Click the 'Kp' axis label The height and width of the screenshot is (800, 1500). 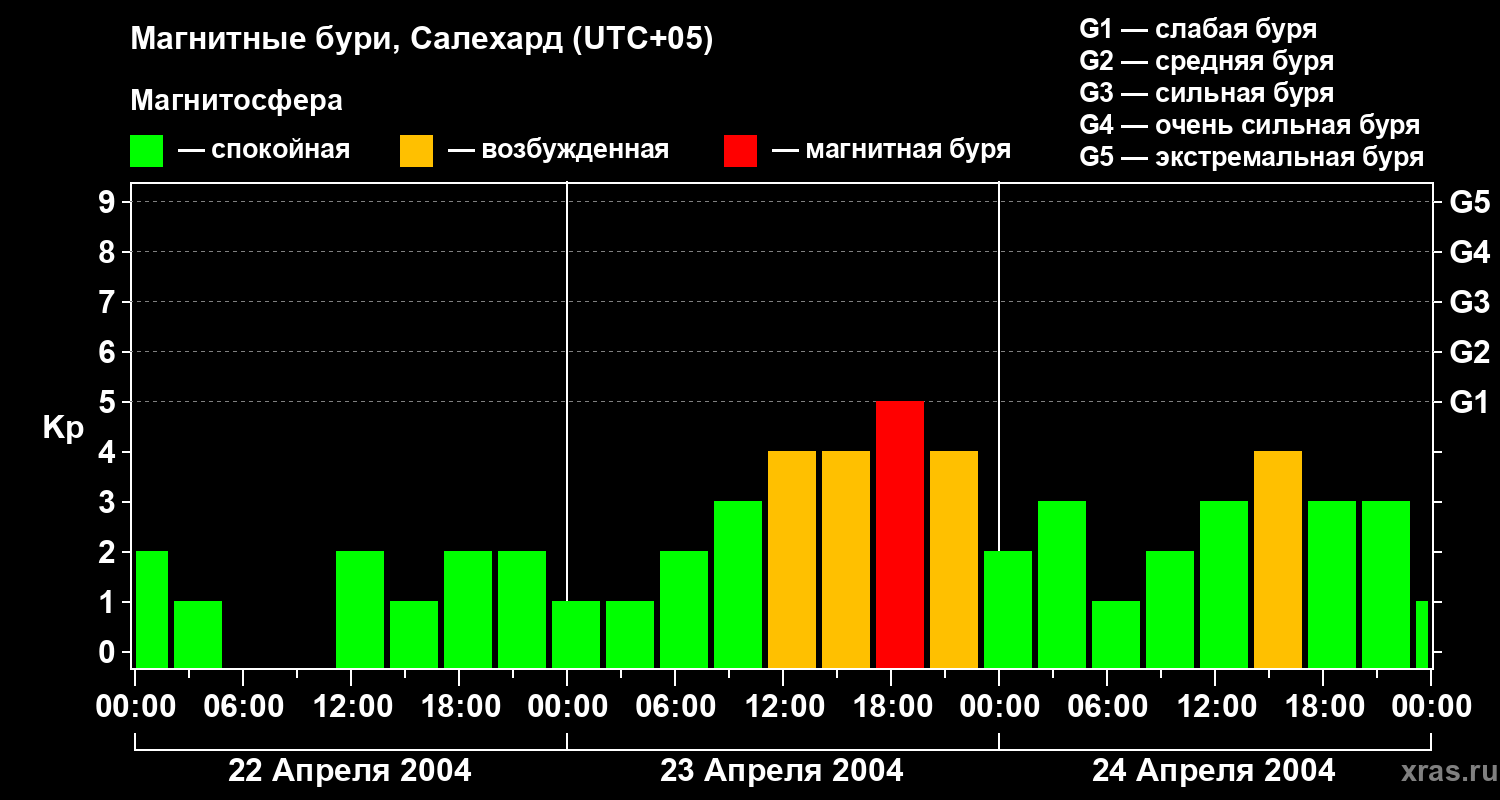[63, 427]
